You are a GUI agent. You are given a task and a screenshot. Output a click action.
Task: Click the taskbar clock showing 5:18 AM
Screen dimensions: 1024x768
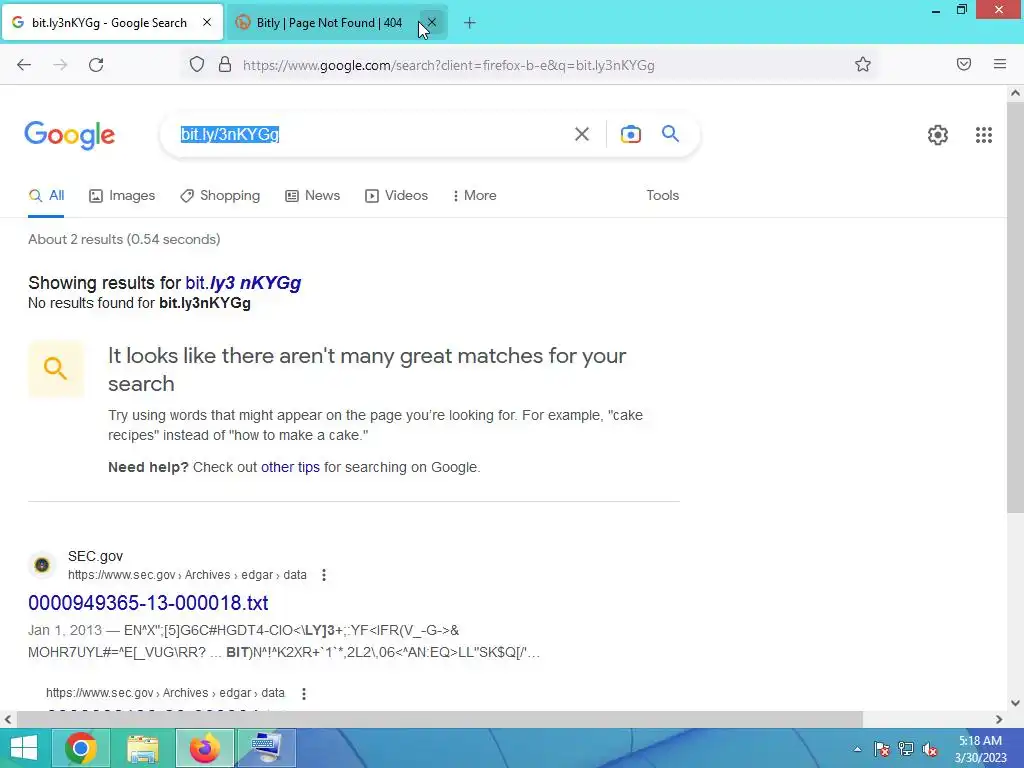(x=980, y=749)
